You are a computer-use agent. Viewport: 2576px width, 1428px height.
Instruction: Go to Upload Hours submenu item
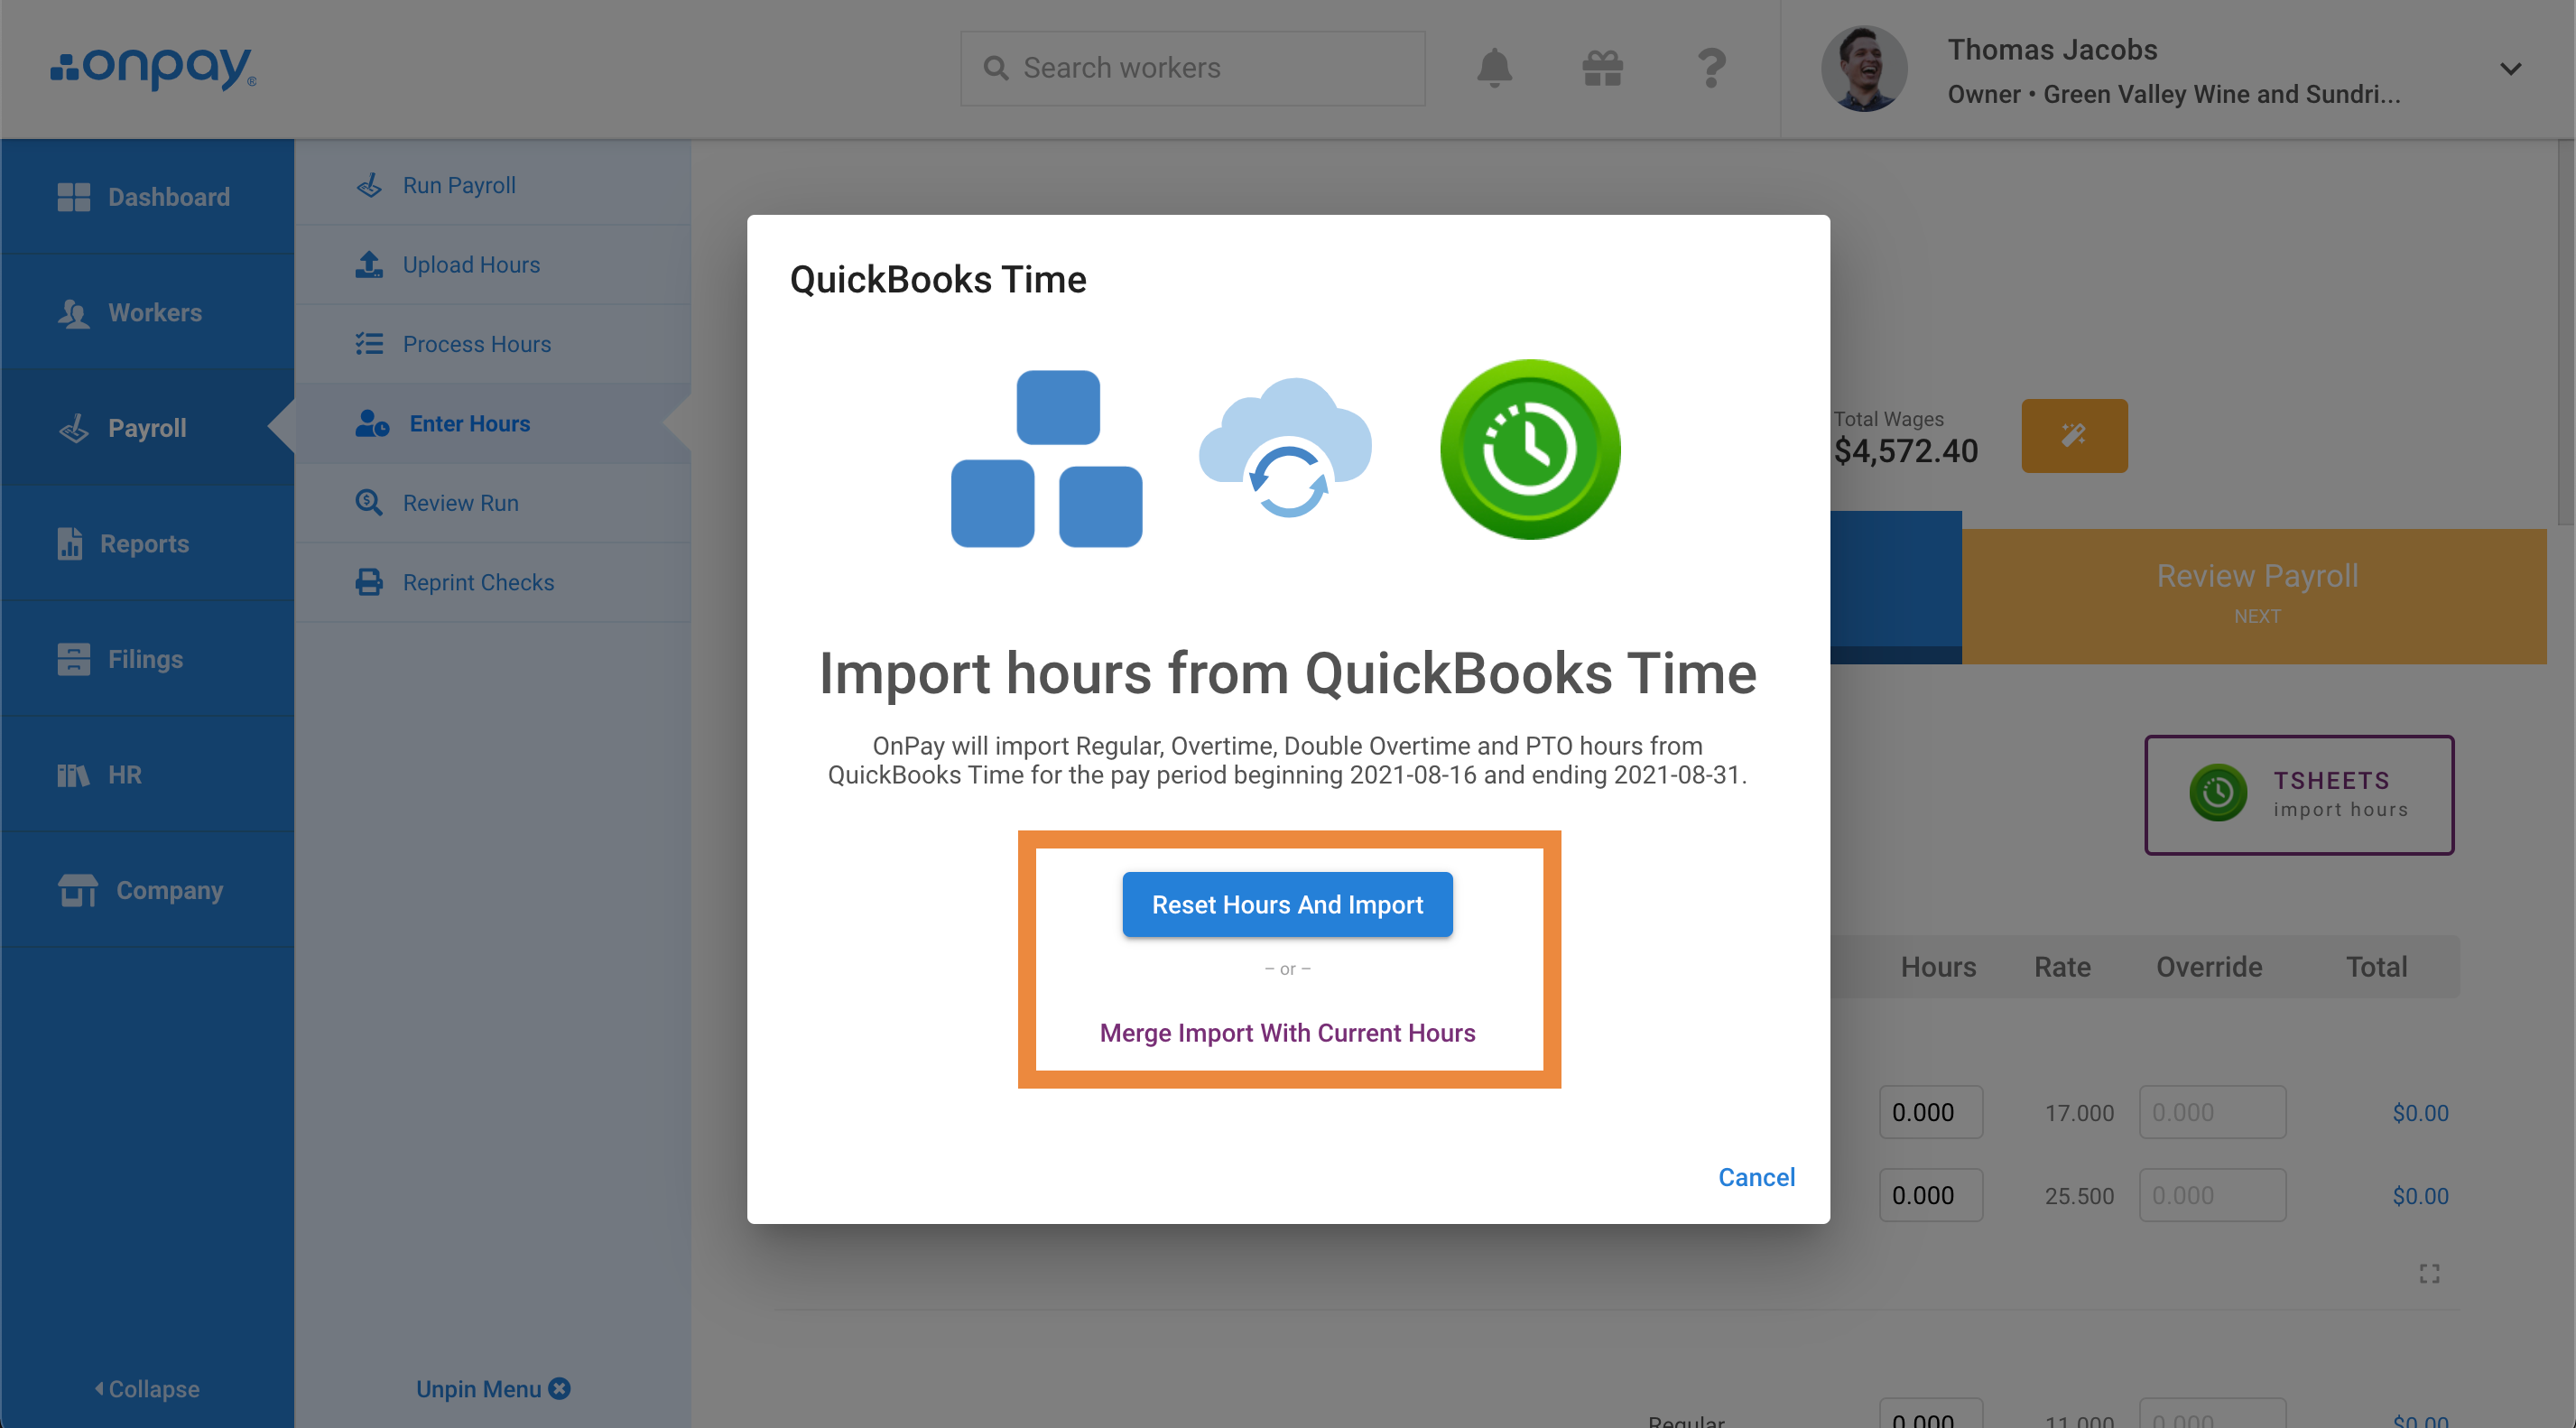(493, 264)
